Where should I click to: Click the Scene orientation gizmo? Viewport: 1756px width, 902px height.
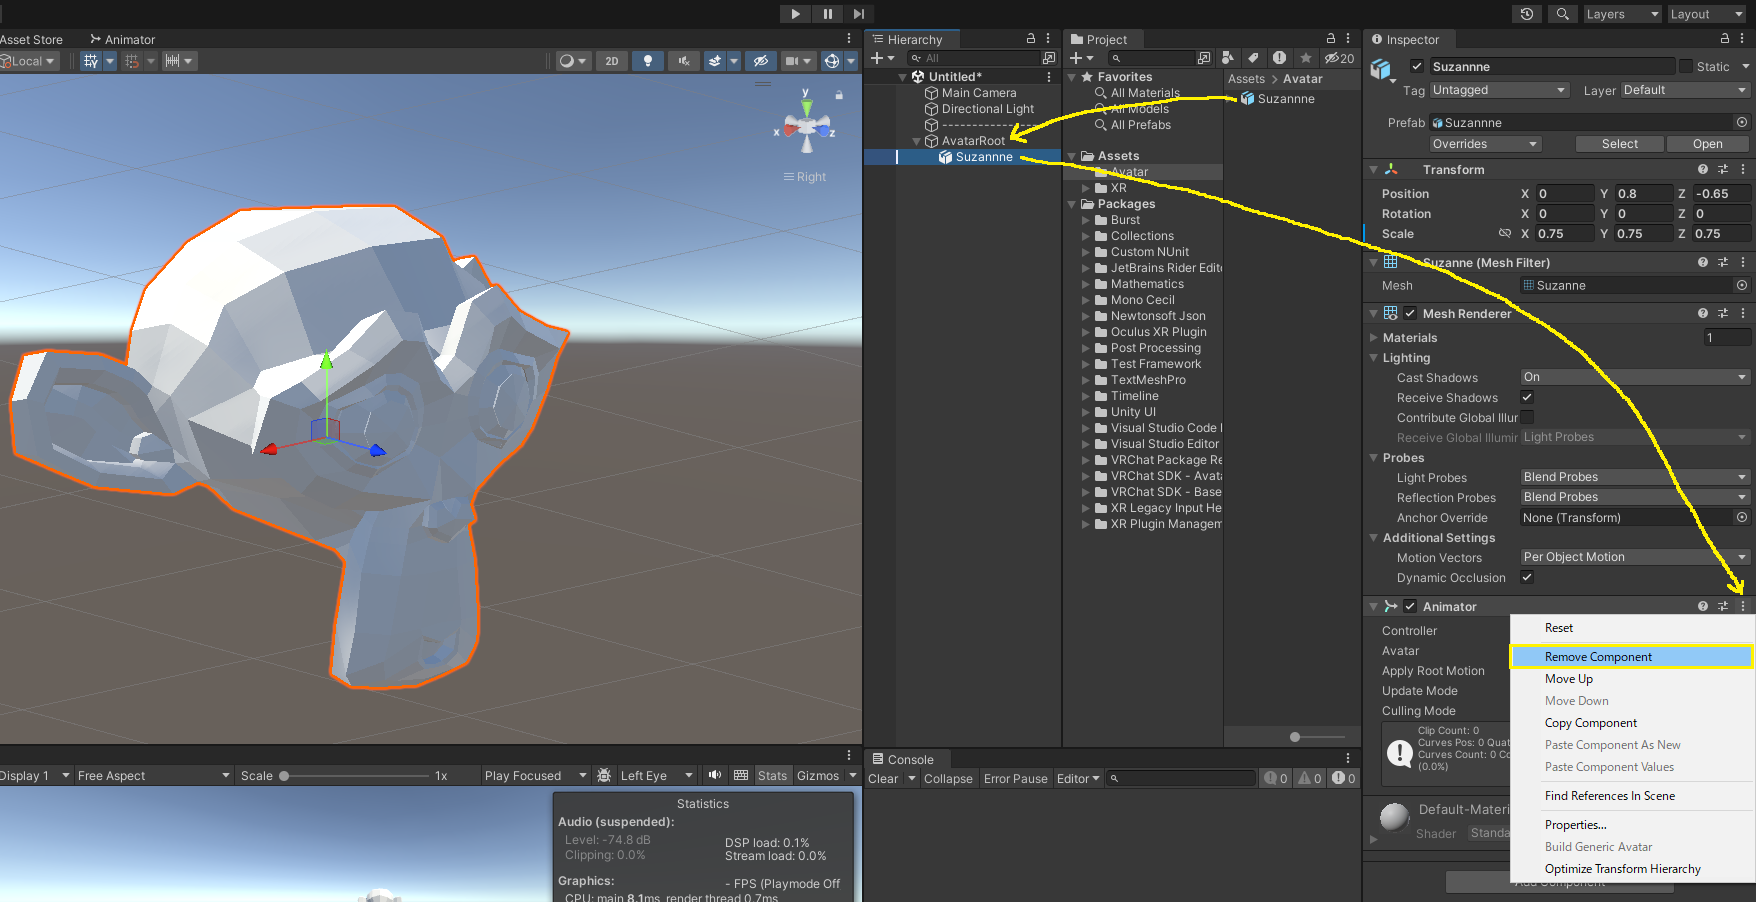(807, 126)
